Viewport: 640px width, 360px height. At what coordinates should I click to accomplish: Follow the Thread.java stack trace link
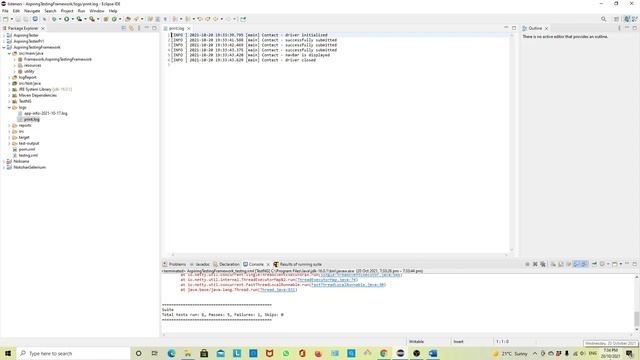[x=278, y=290]
